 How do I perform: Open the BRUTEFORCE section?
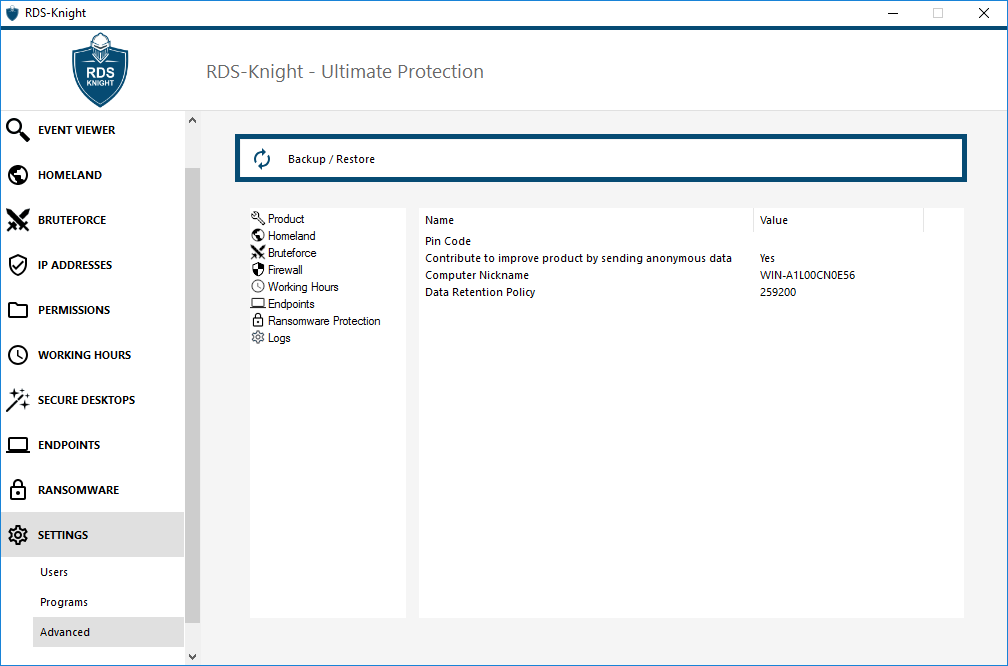tap(93, 220)
